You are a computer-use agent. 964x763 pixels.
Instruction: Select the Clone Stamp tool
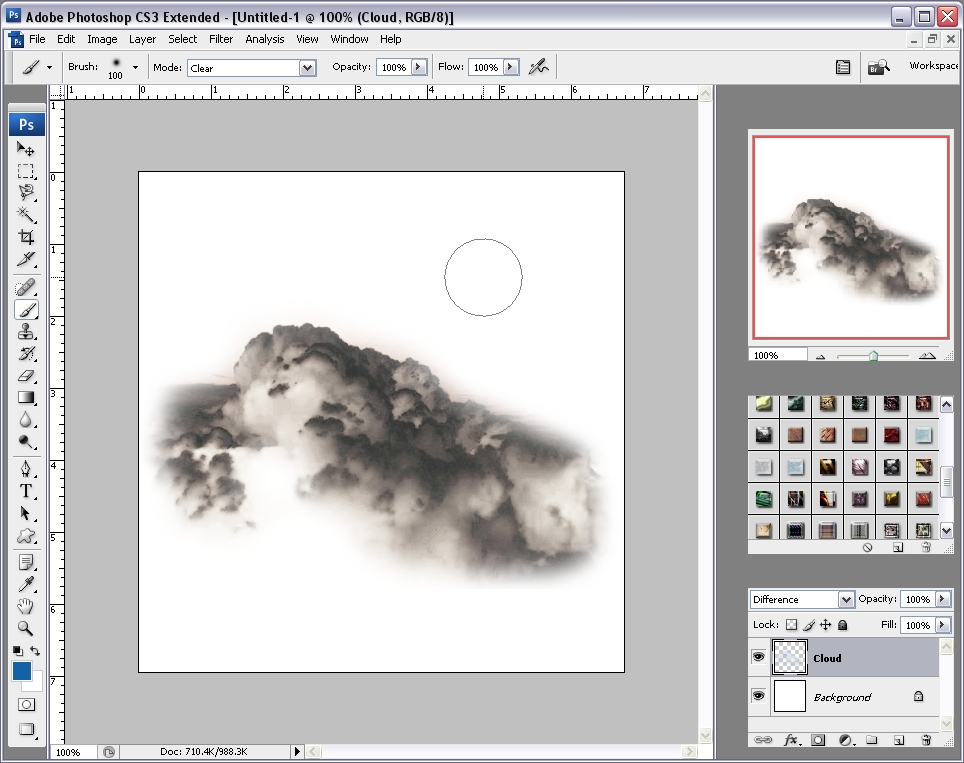pyautogui.click(x=26, y=332)
